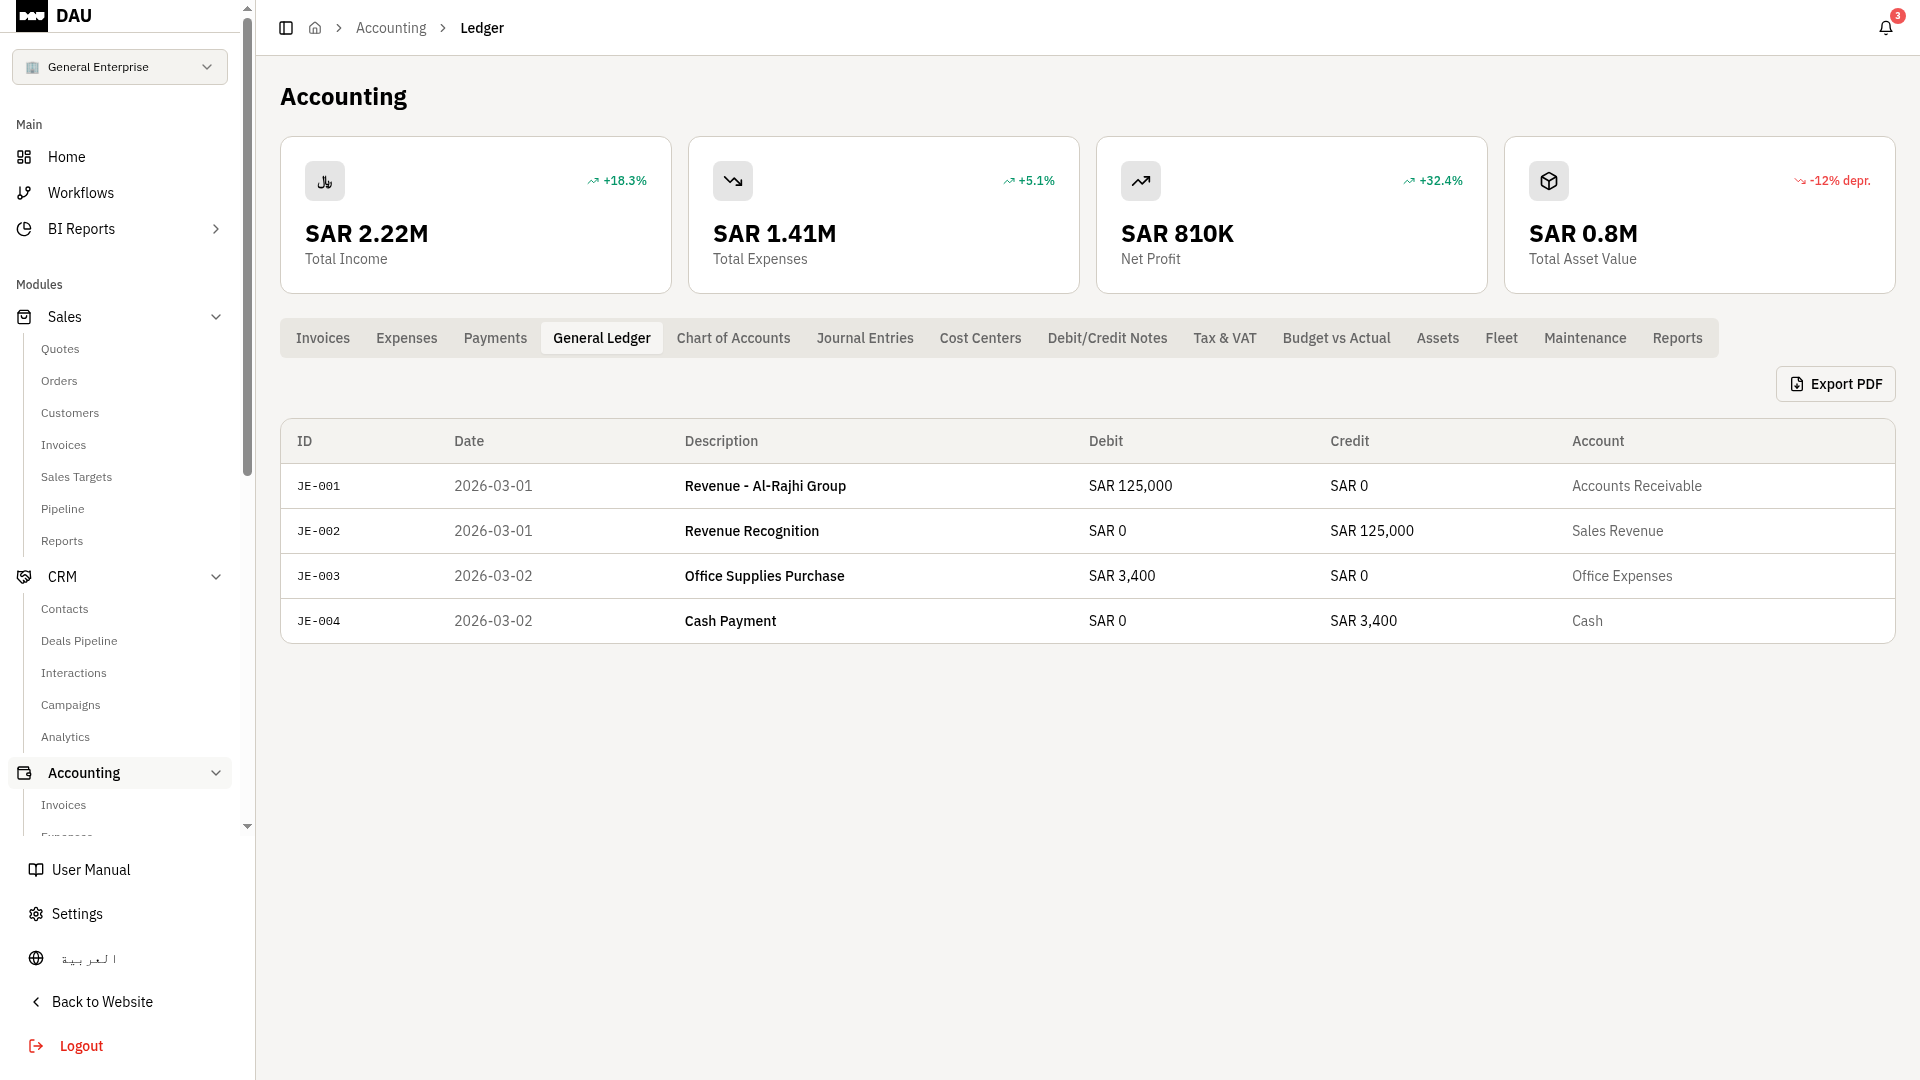This screenshot has width=1920, height=1080.
Task: Open the notifications bell
Action: pyautogui.click(x=1886, y=28)
